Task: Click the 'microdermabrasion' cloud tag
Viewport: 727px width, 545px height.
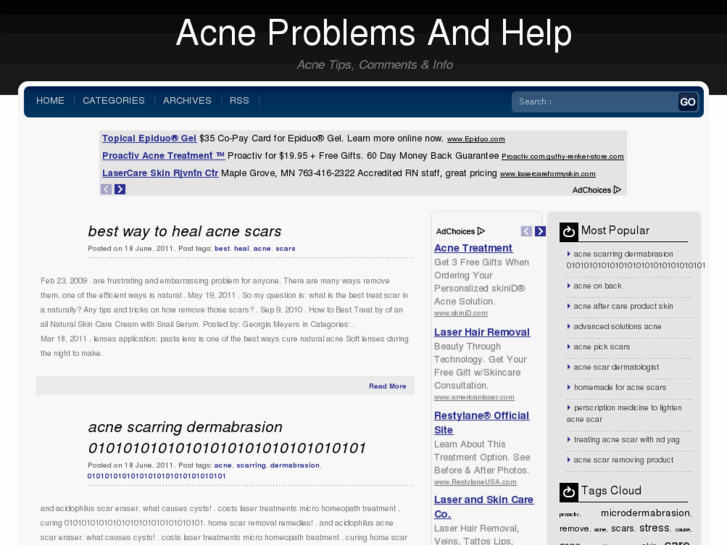Action: pyautogui.click(x=645, y=513)
